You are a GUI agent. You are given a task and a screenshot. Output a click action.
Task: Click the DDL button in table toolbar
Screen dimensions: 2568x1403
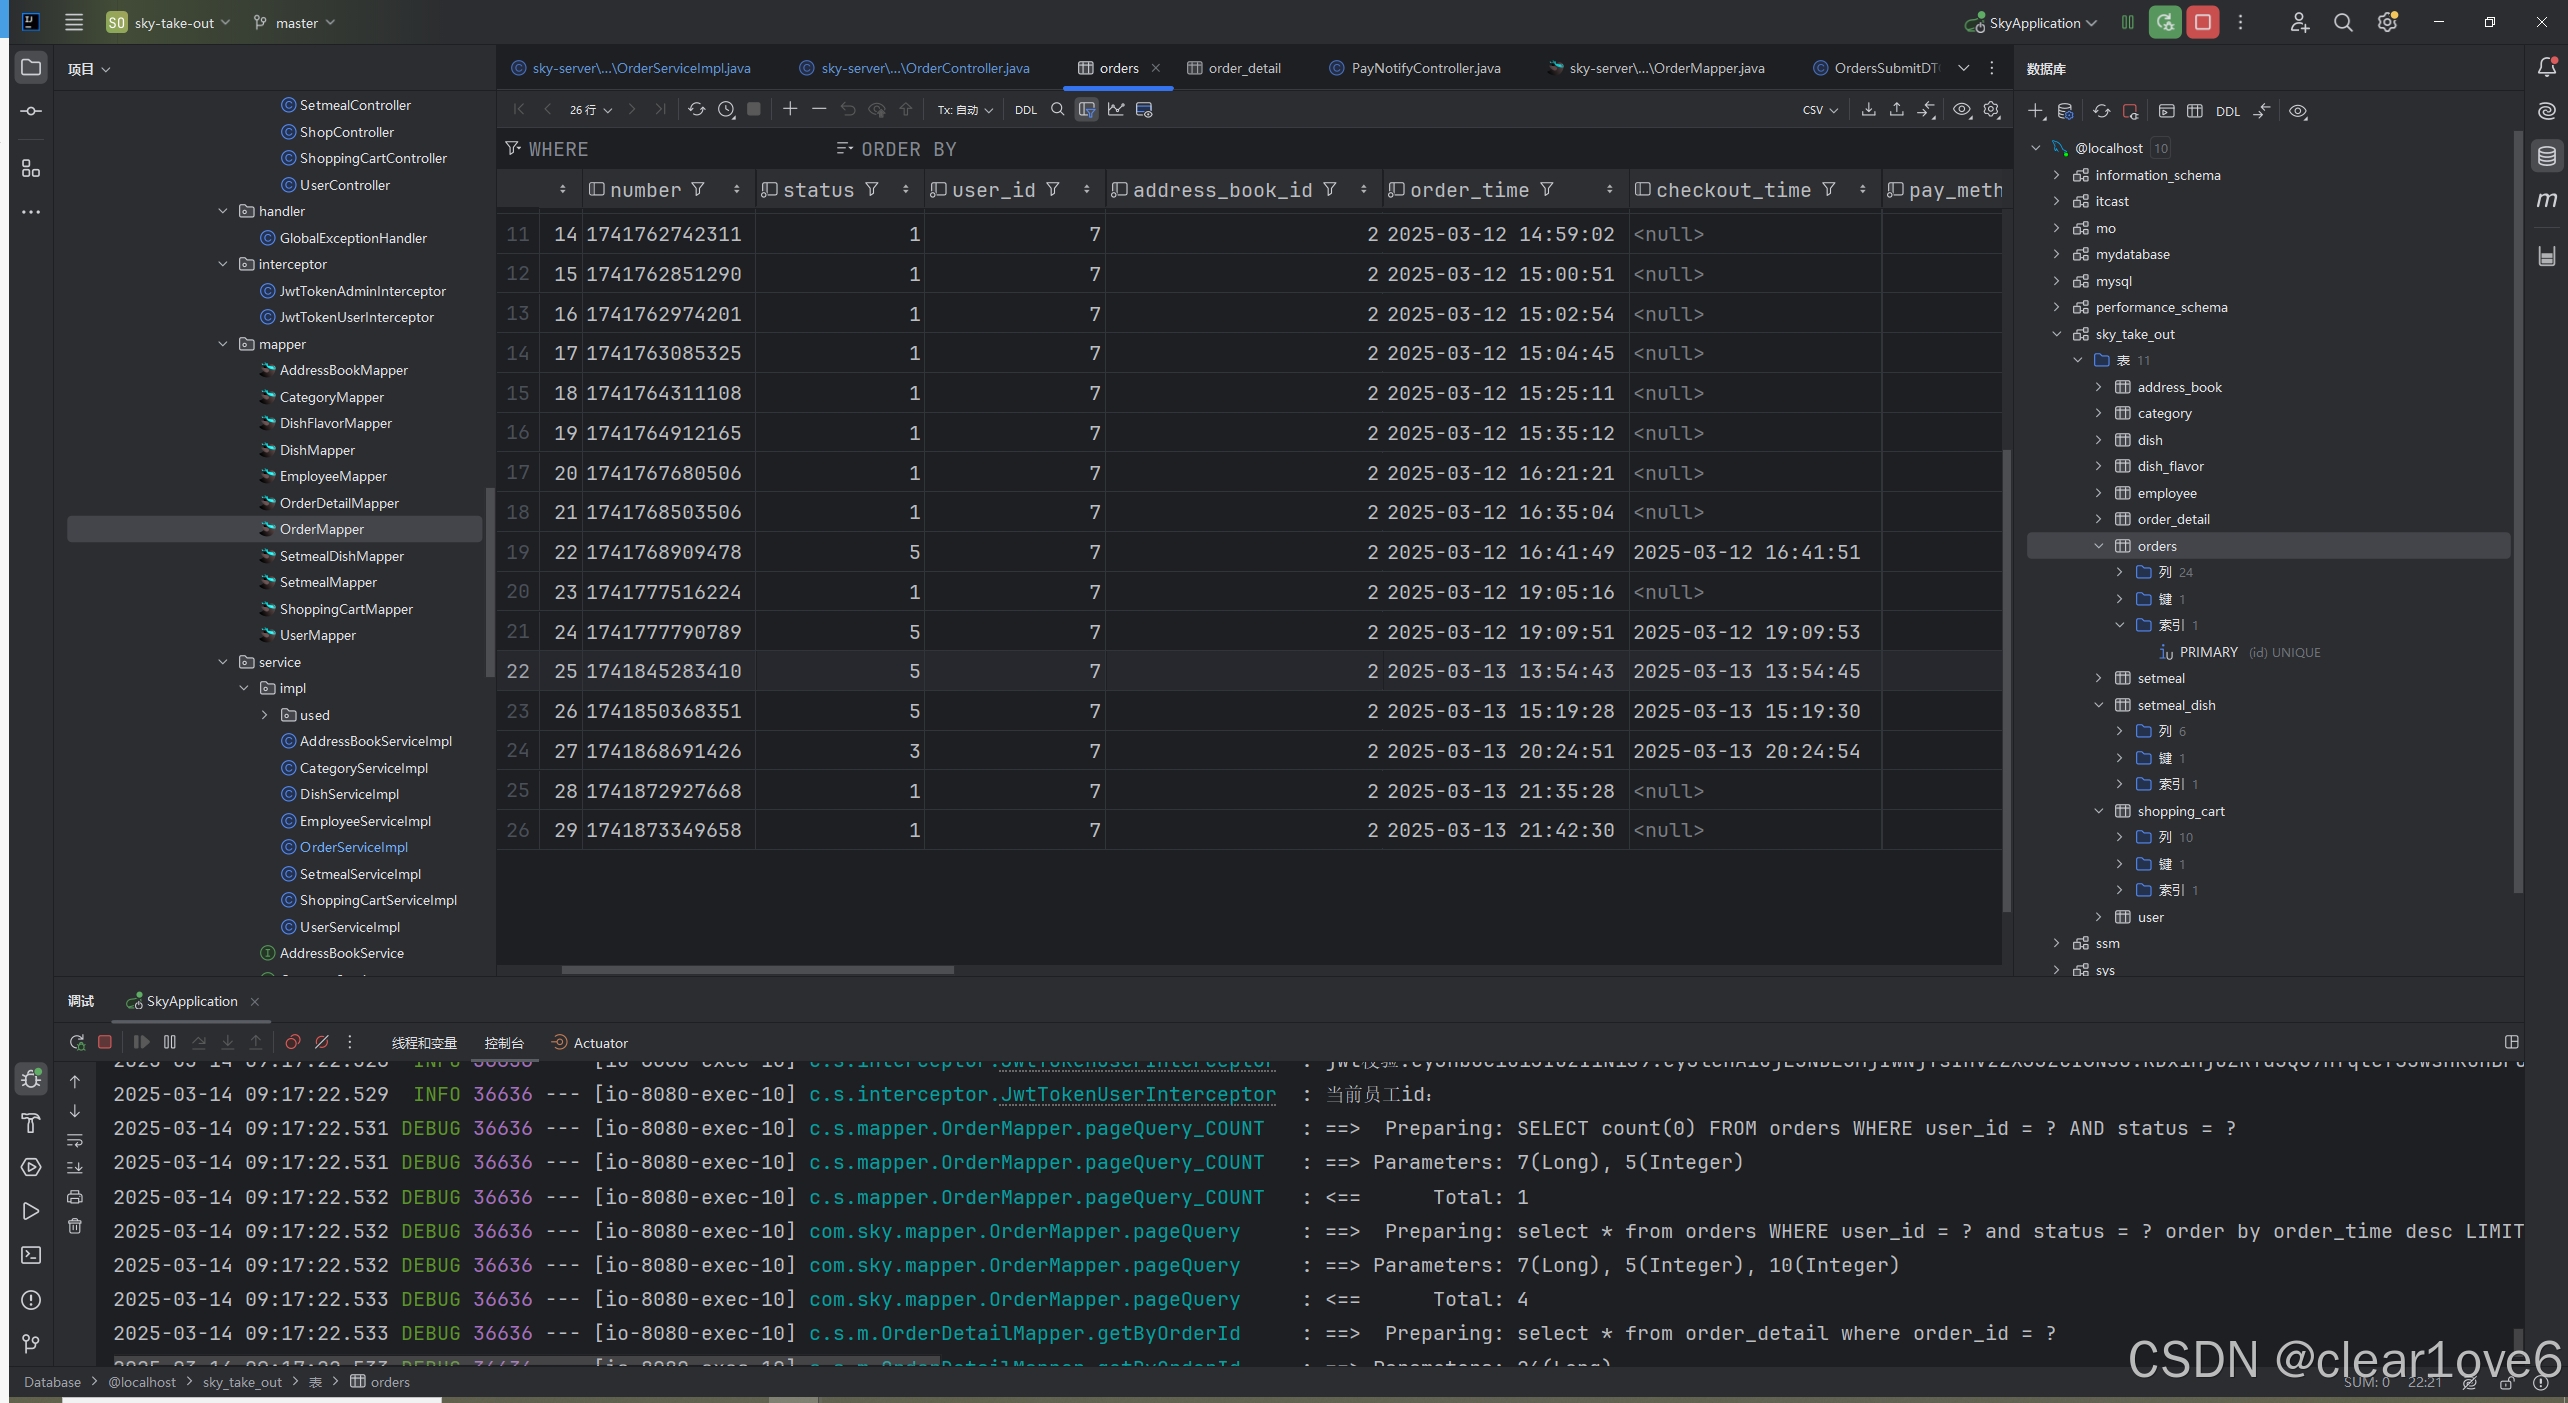tap(1025, 110)
